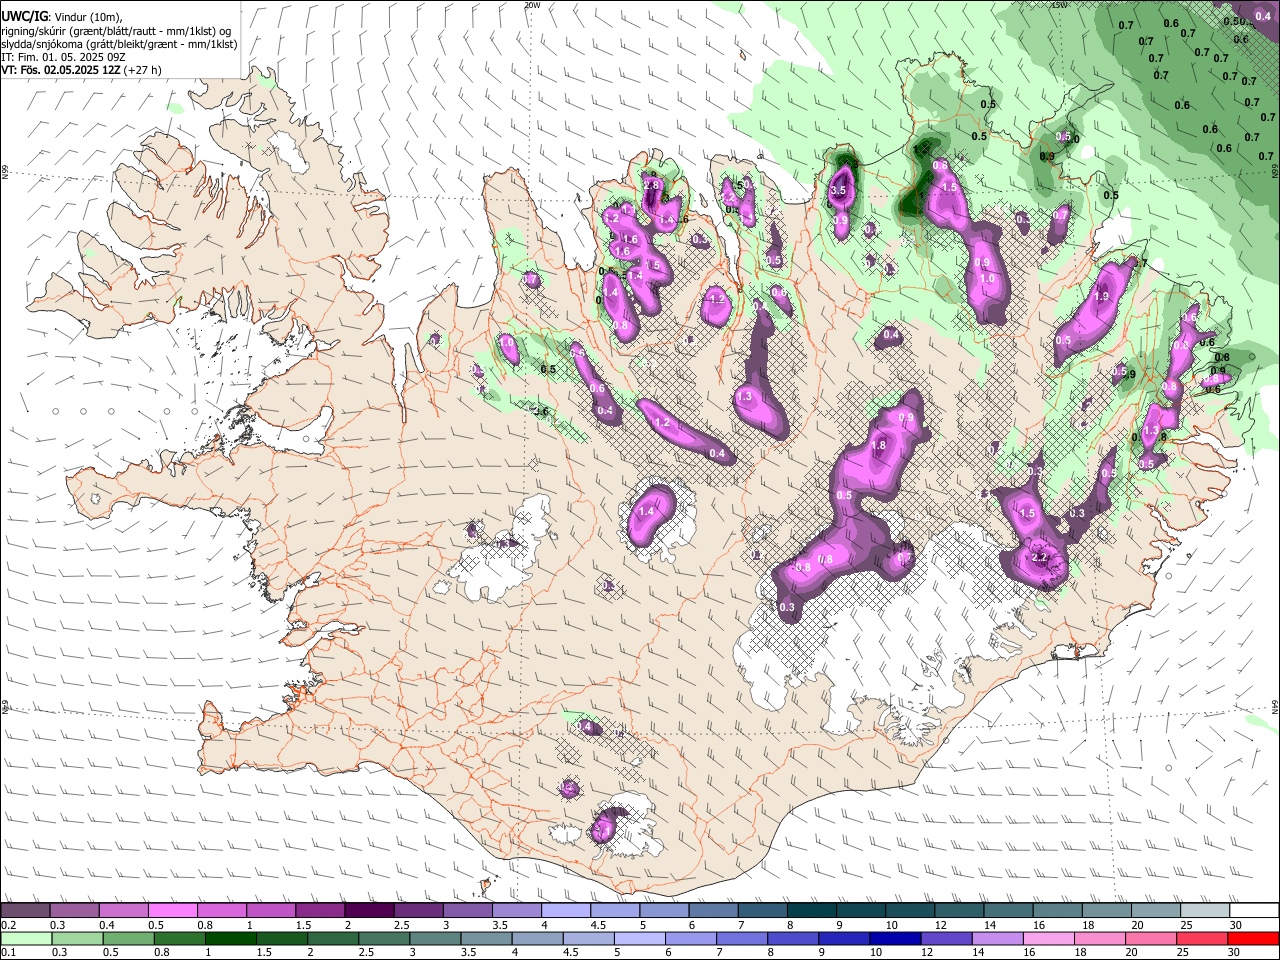This screenshot has height=960, width=1280.
Task: Click the 1.9 value in the northeast purple area
Action: 1103,296
